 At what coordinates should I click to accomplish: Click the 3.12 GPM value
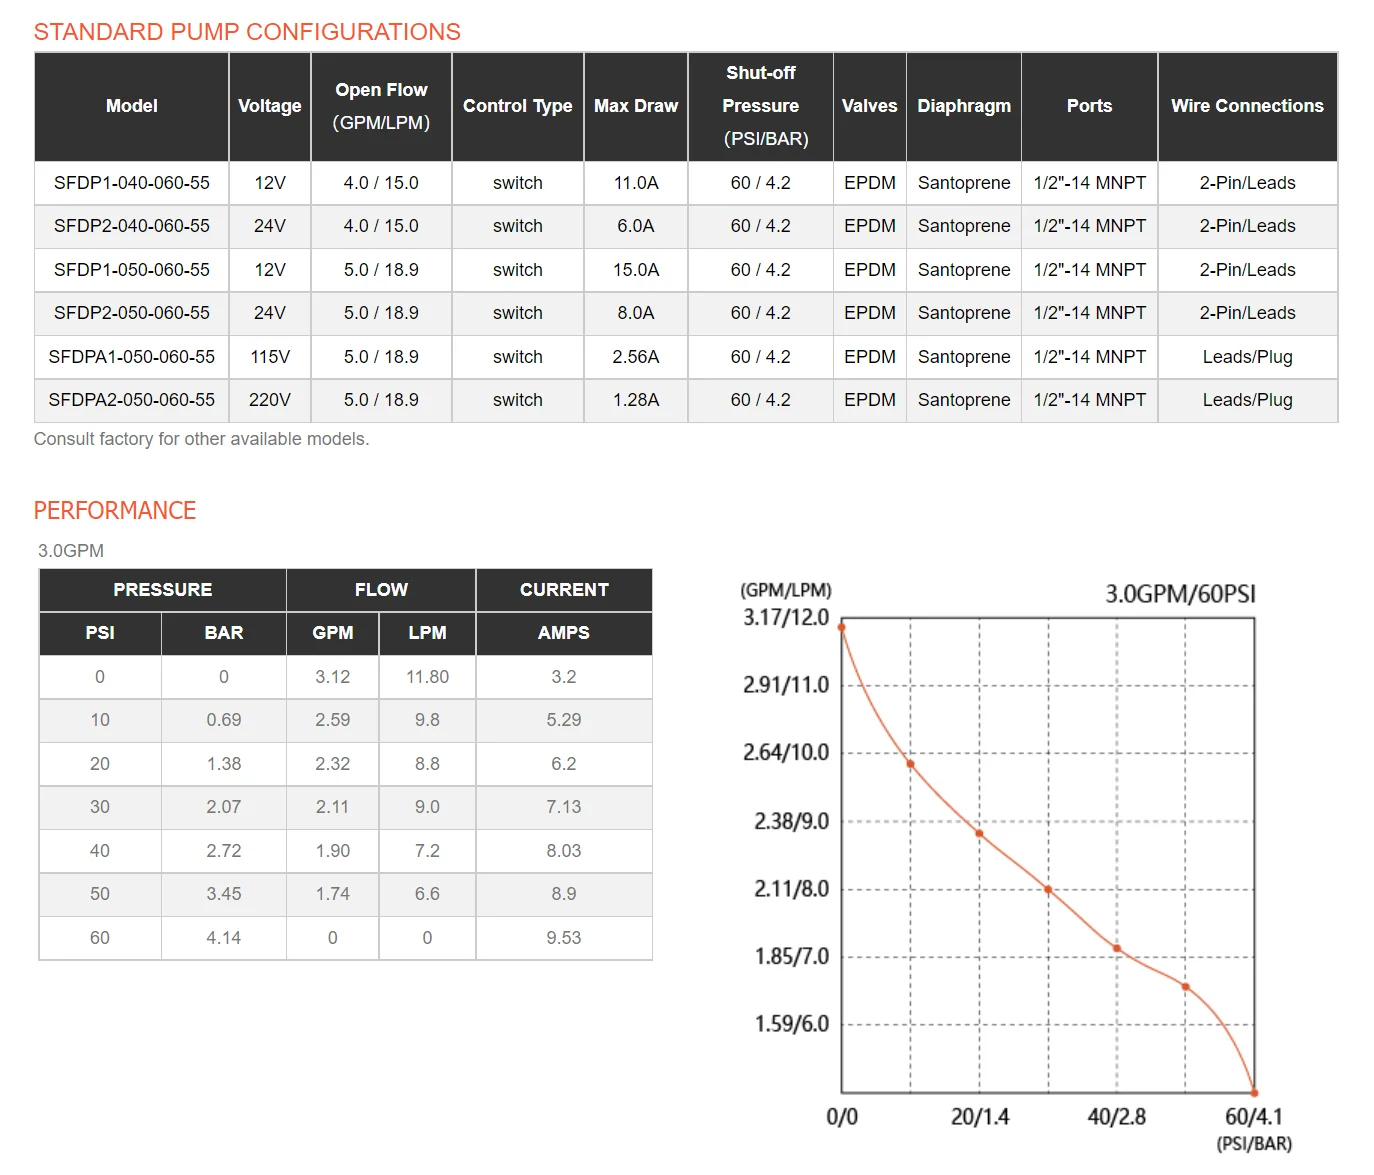pos(333,677)
